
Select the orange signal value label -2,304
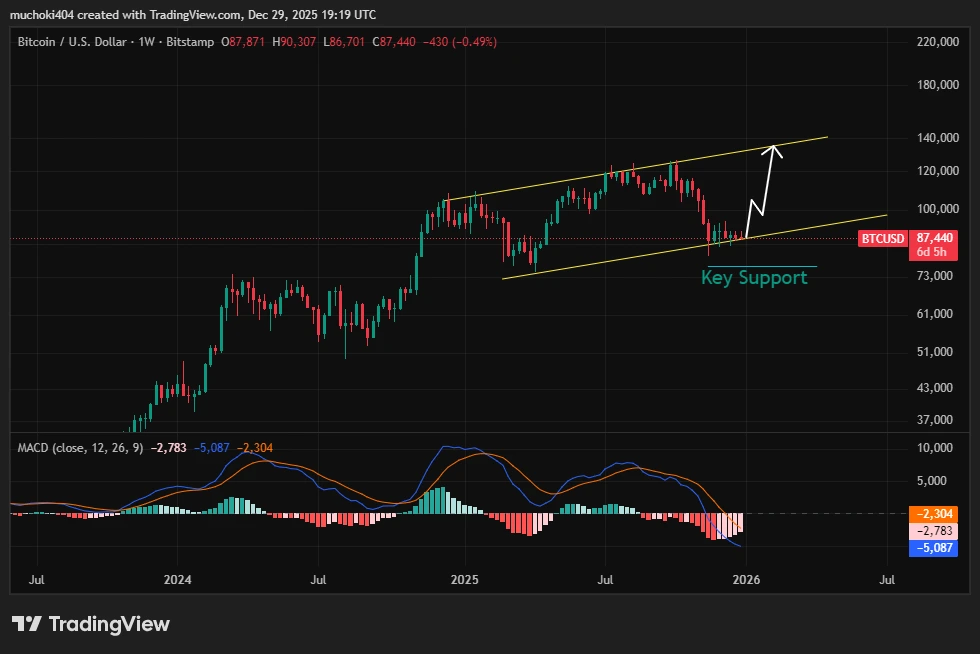pos(932,512)
